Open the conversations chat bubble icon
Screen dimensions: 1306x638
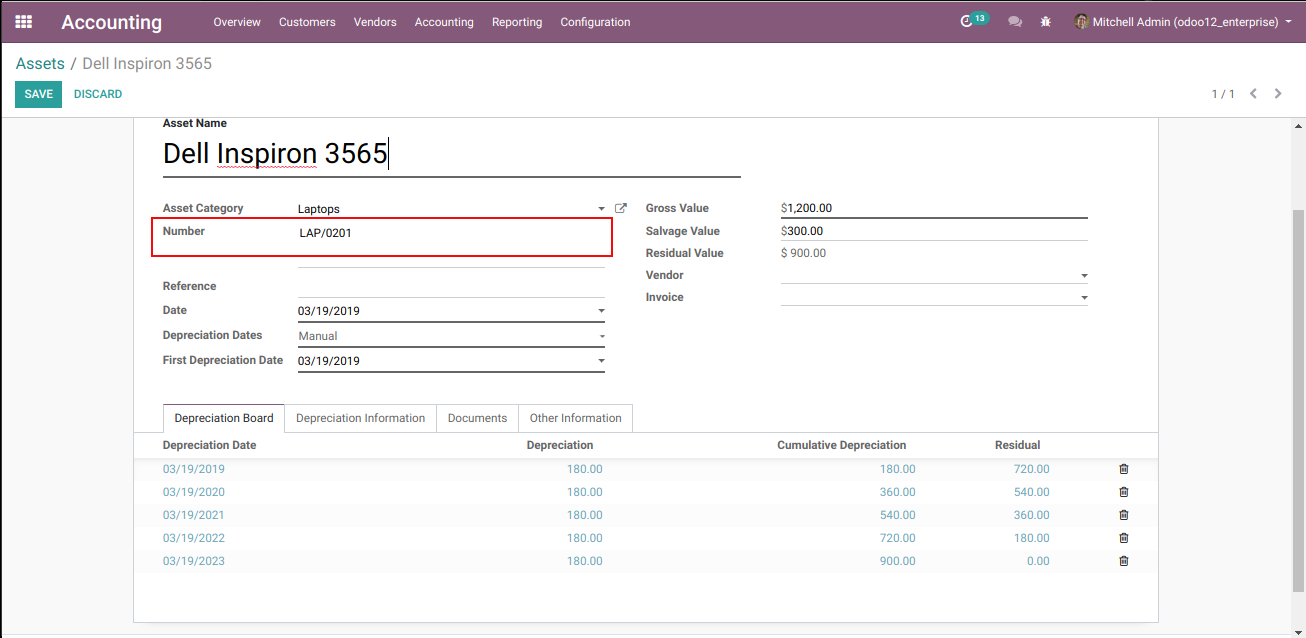tap(1015, 21)
